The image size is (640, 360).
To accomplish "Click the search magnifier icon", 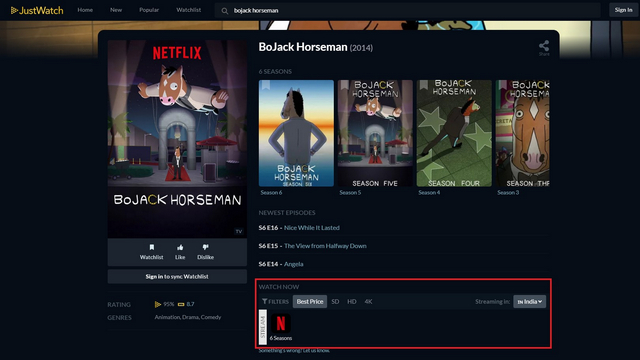I will coord(224,11).
